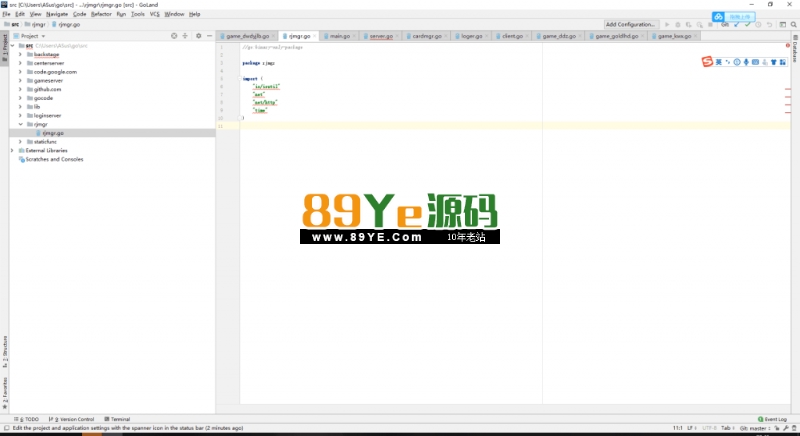
Task: Open the Database tool window on right edge
Action: click(795, 48)
